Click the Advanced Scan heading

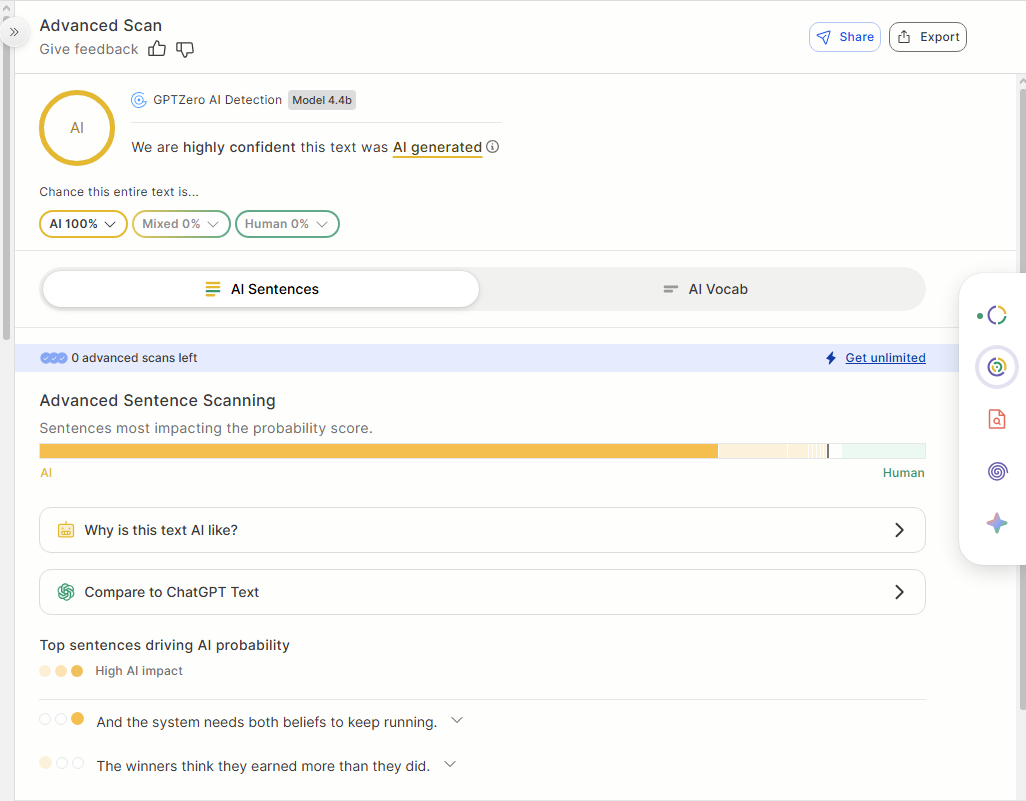101,26
